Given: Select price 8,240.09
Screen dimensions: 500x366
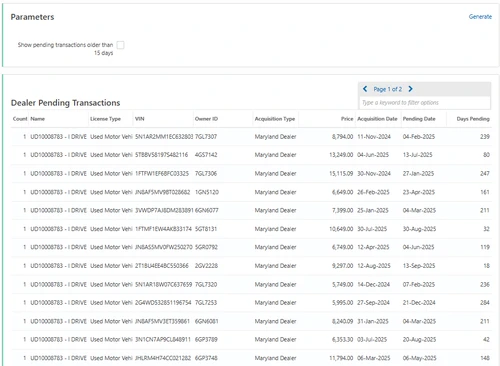Looking at the screenshot, I should click(x=342, y=321).
